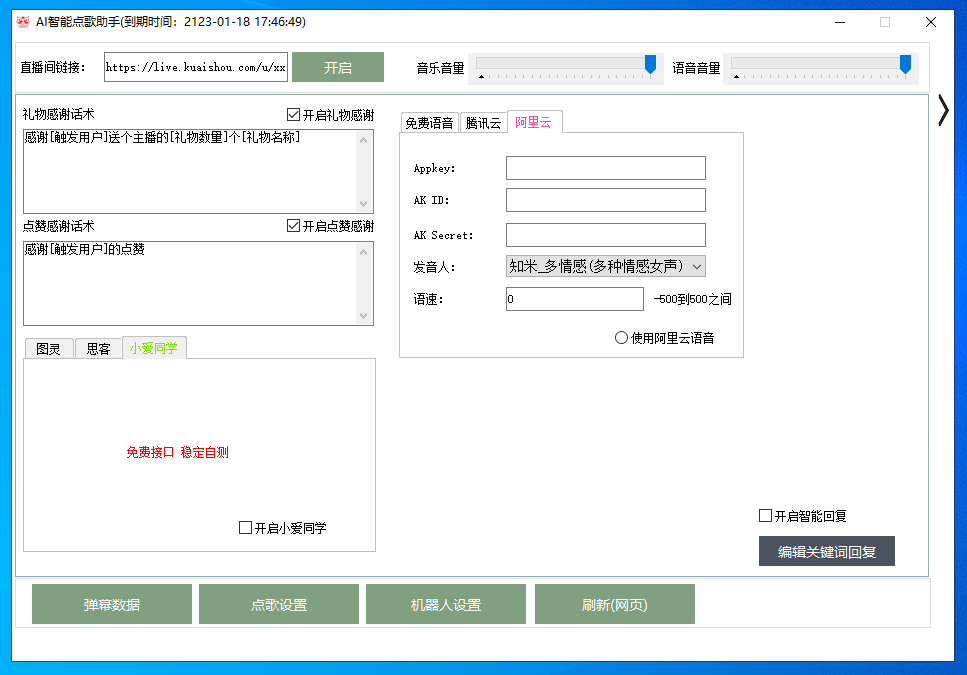This screenshot has width=967, height=675.
Task: Open 弹幕数据 panel
Action: click(x=112, y=605)
